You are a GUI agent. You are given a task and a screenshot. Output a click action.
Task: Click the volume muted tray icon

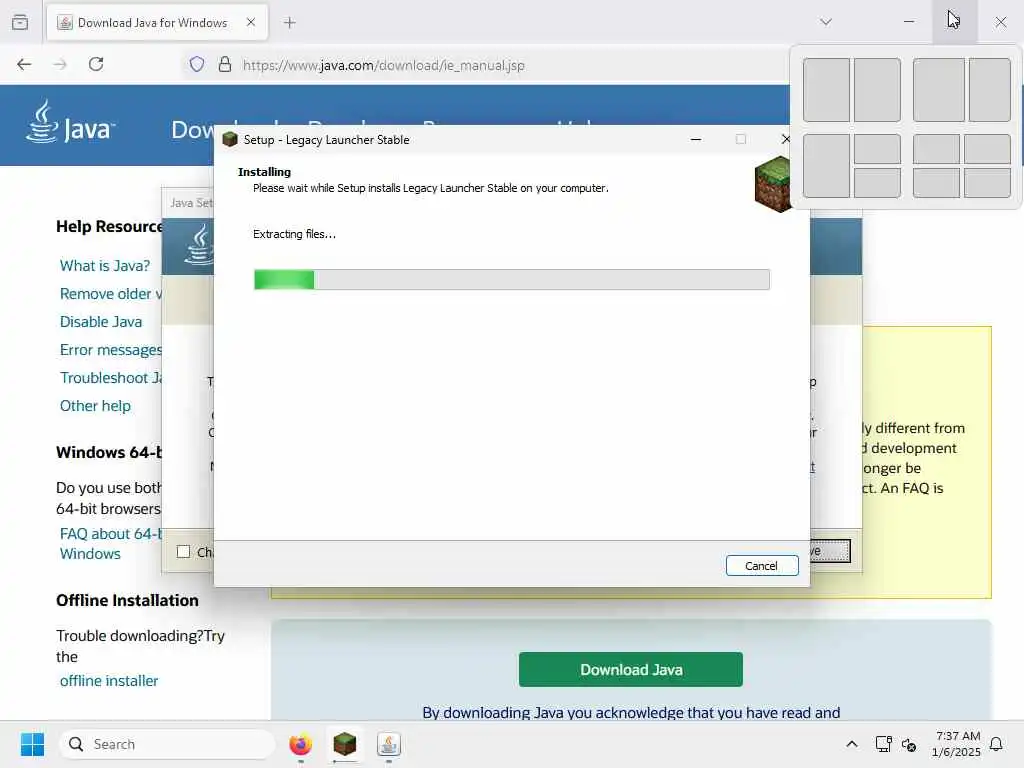909,744
